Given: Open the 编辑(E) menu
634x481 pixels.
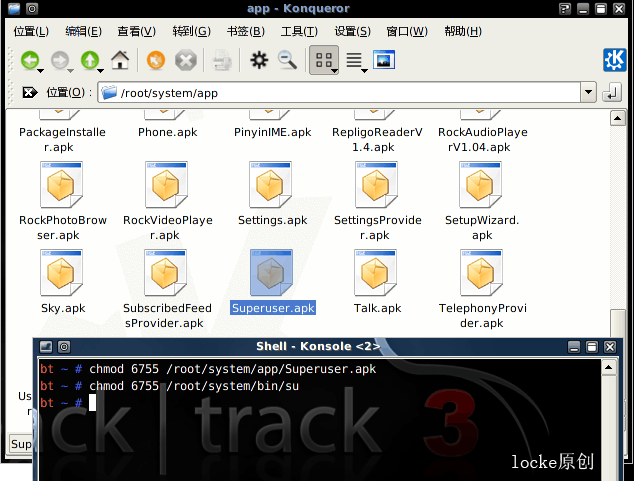Looking at the screenshot, I should point(83,31).
